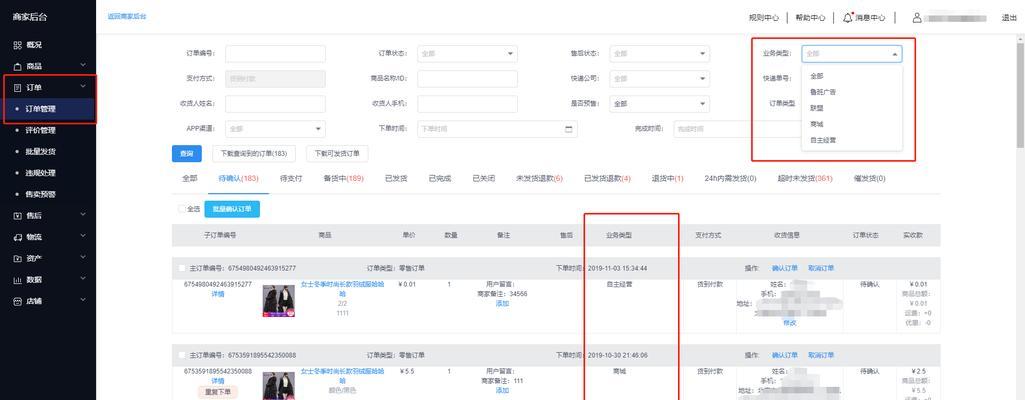The image size is (1025, 400).
Task: Expand the 商品 sidebar chevron
Action: (83, 66)
